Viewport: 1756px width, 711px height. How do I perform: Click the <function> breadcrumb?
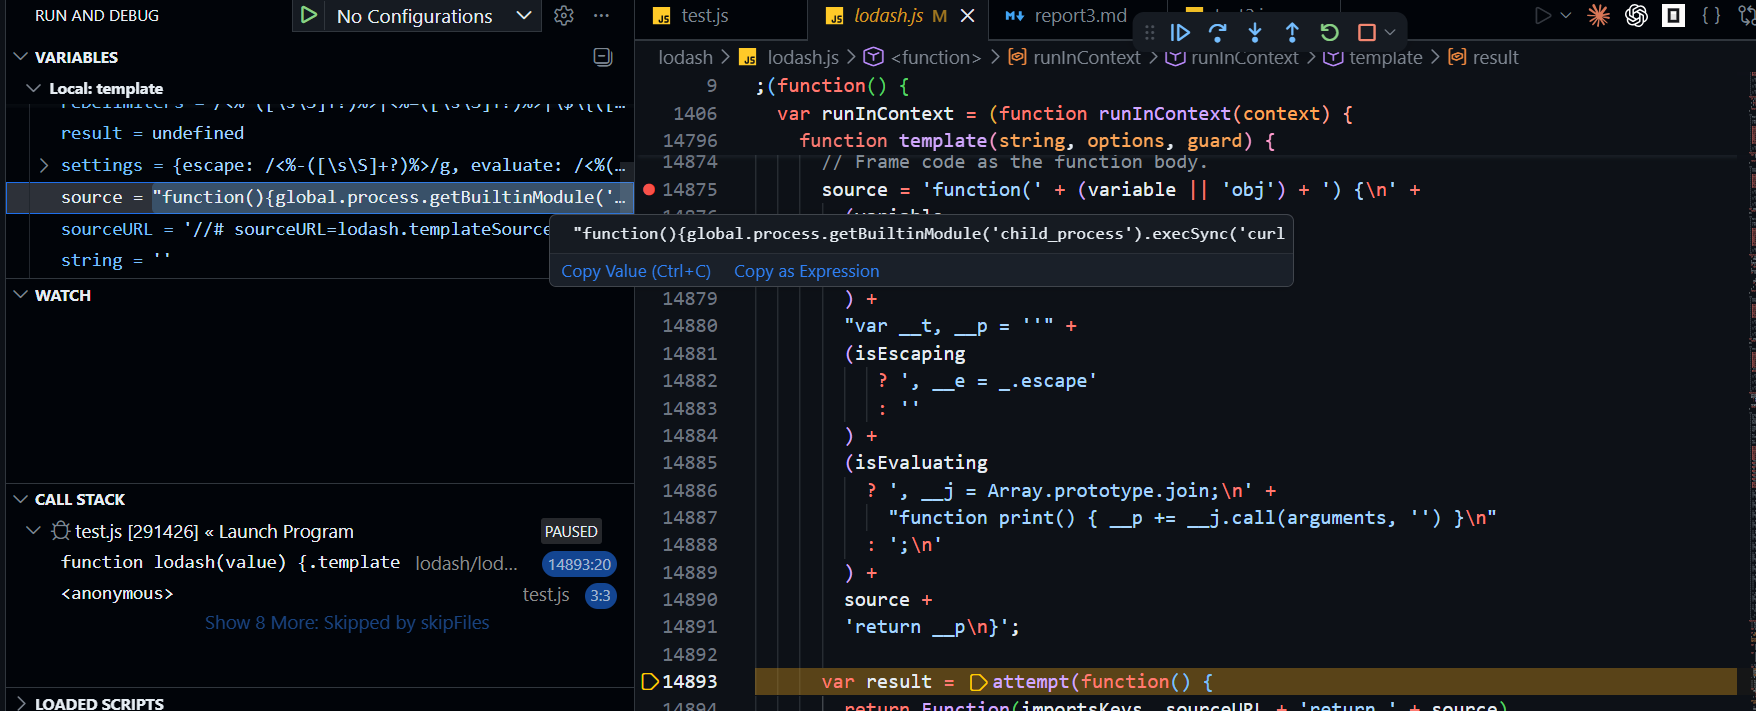(936, 58)
